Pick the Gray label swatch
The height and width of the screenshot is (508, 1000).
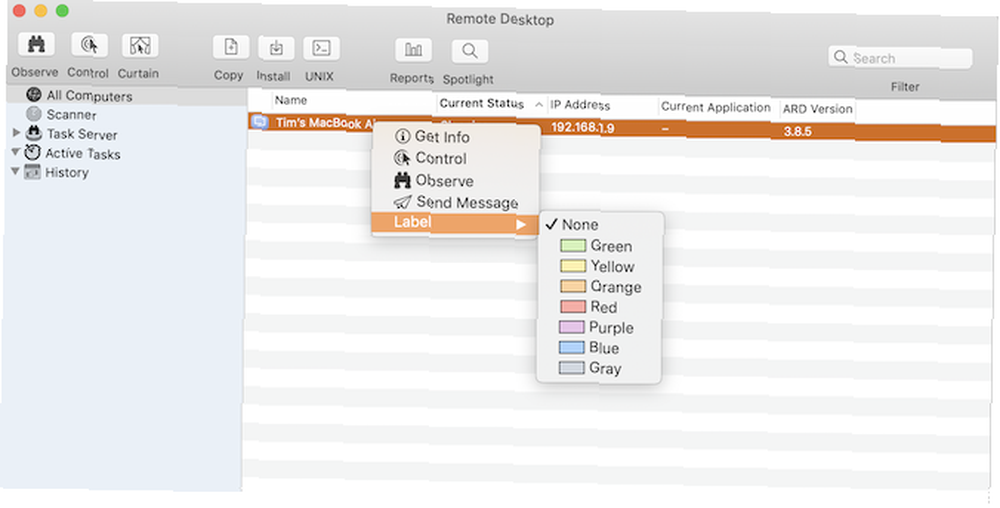click(571, 368)
